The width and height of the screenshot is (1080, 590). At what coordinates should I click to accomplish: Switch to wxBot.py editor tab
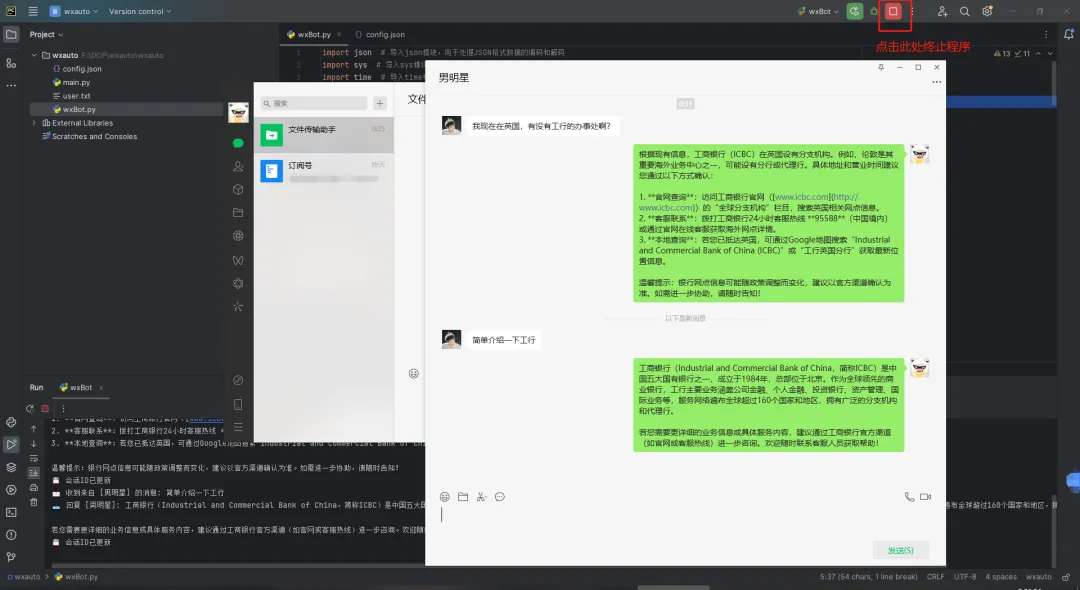[314, 34]
